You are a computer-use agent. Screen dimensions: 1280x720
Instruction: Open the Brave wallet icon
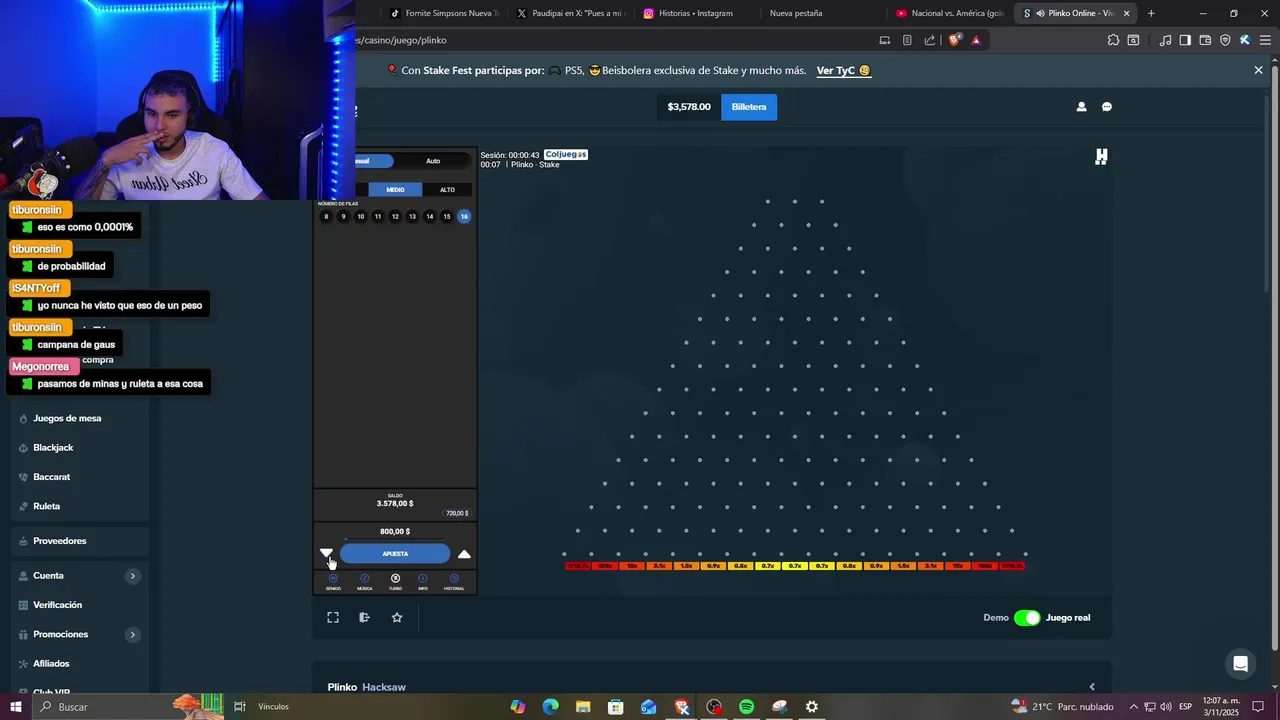1205,40
